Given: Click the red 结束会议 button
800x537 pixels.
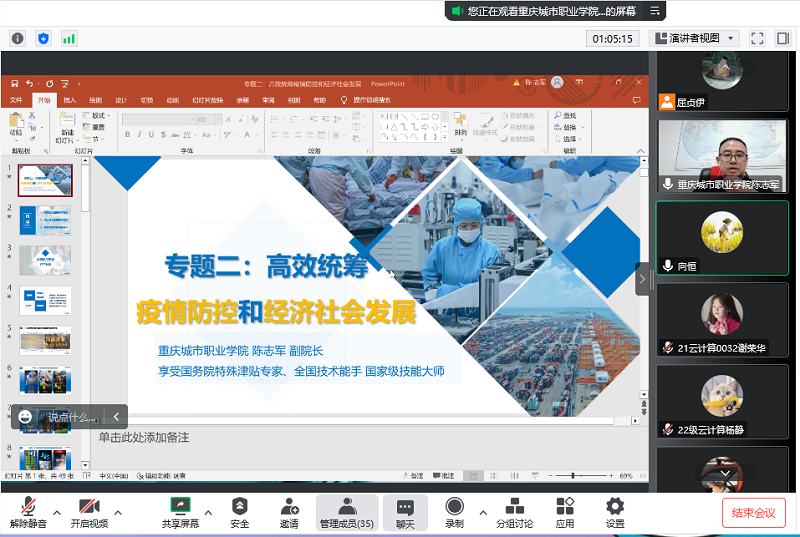Looking at the screenshot, I should [754, 512].
